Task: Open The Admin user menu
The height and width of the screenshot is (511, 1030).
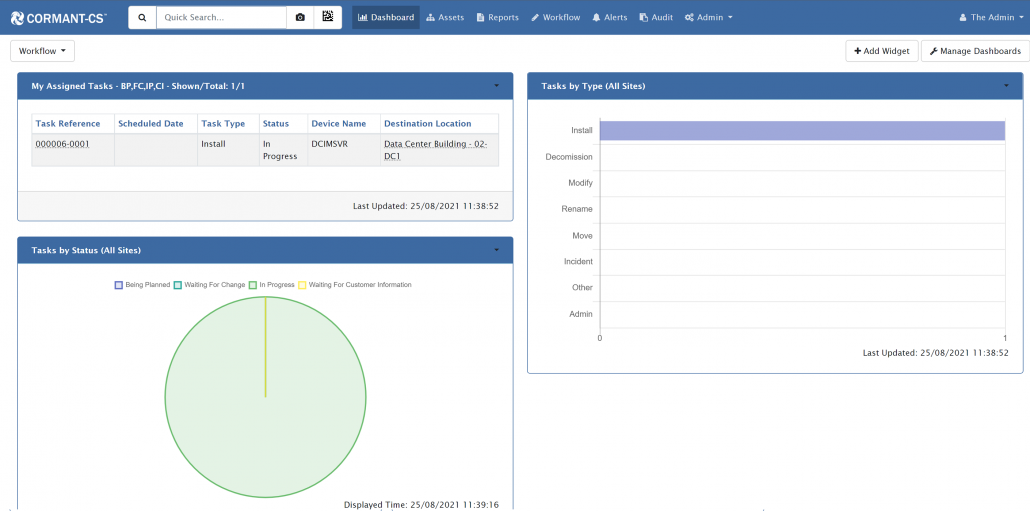Action: point(991,17)
